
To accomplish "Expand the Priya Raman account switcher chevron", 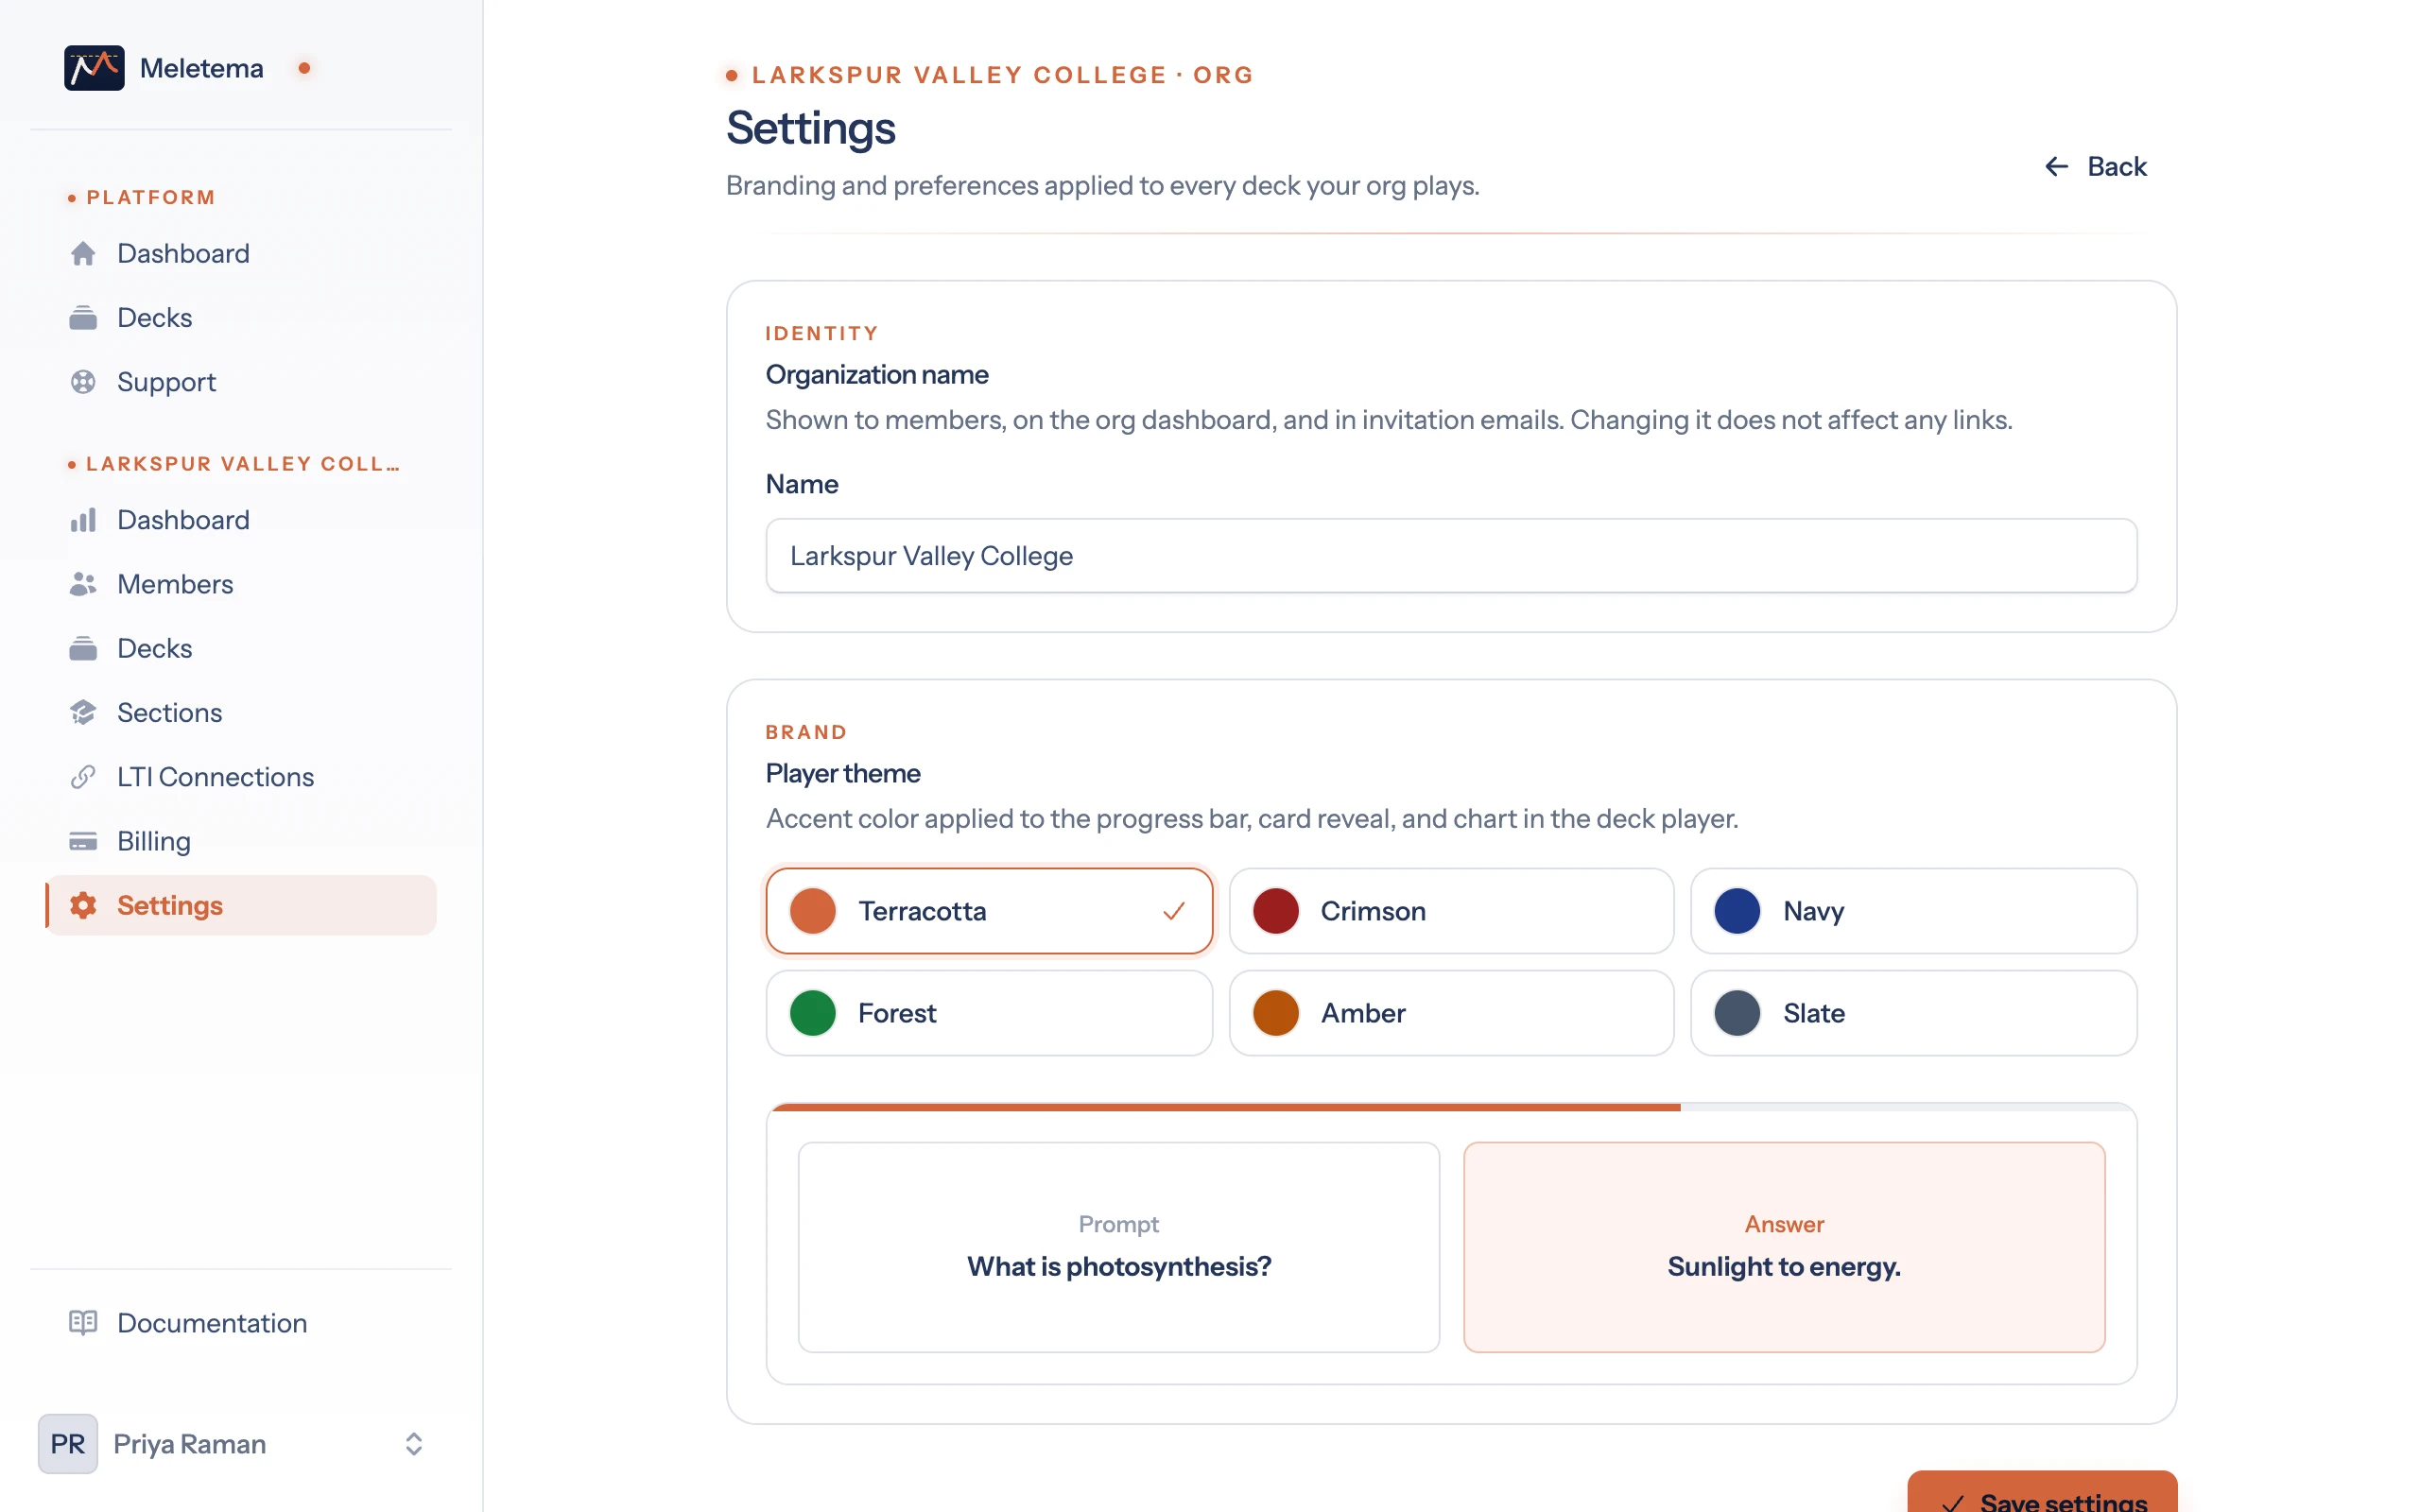I will point(413,1444).
